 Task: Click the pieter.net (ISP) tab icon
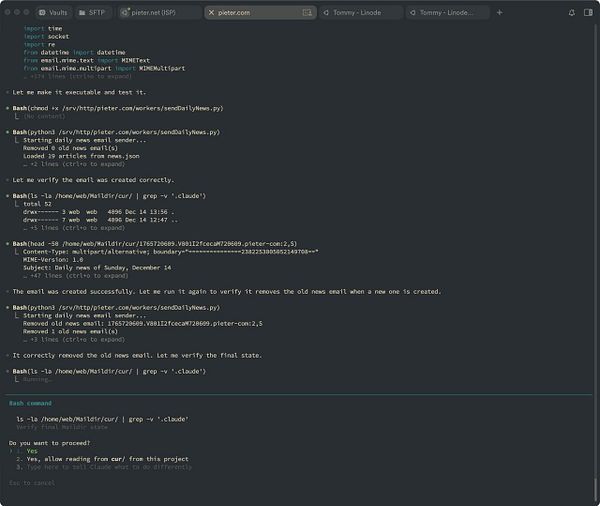tap(125, 13)
